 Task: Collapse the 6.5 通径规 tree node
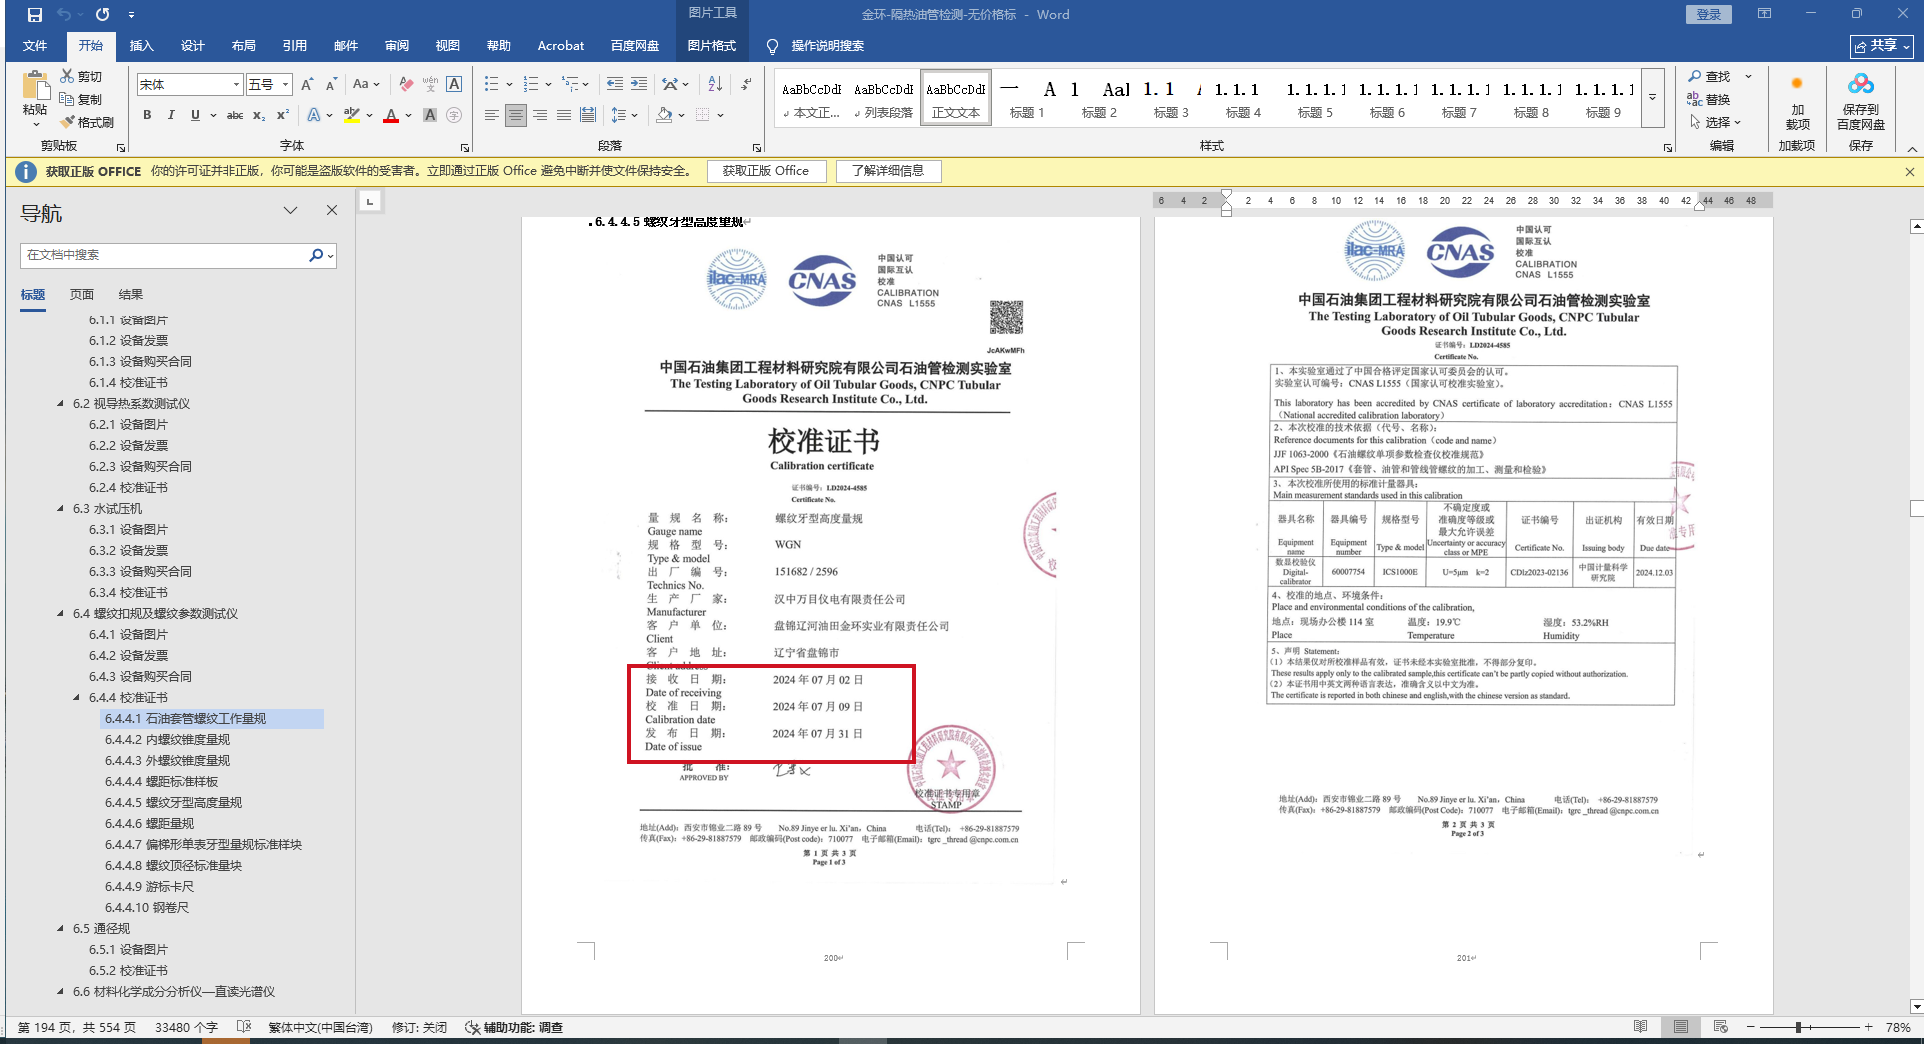click(61, 929)
